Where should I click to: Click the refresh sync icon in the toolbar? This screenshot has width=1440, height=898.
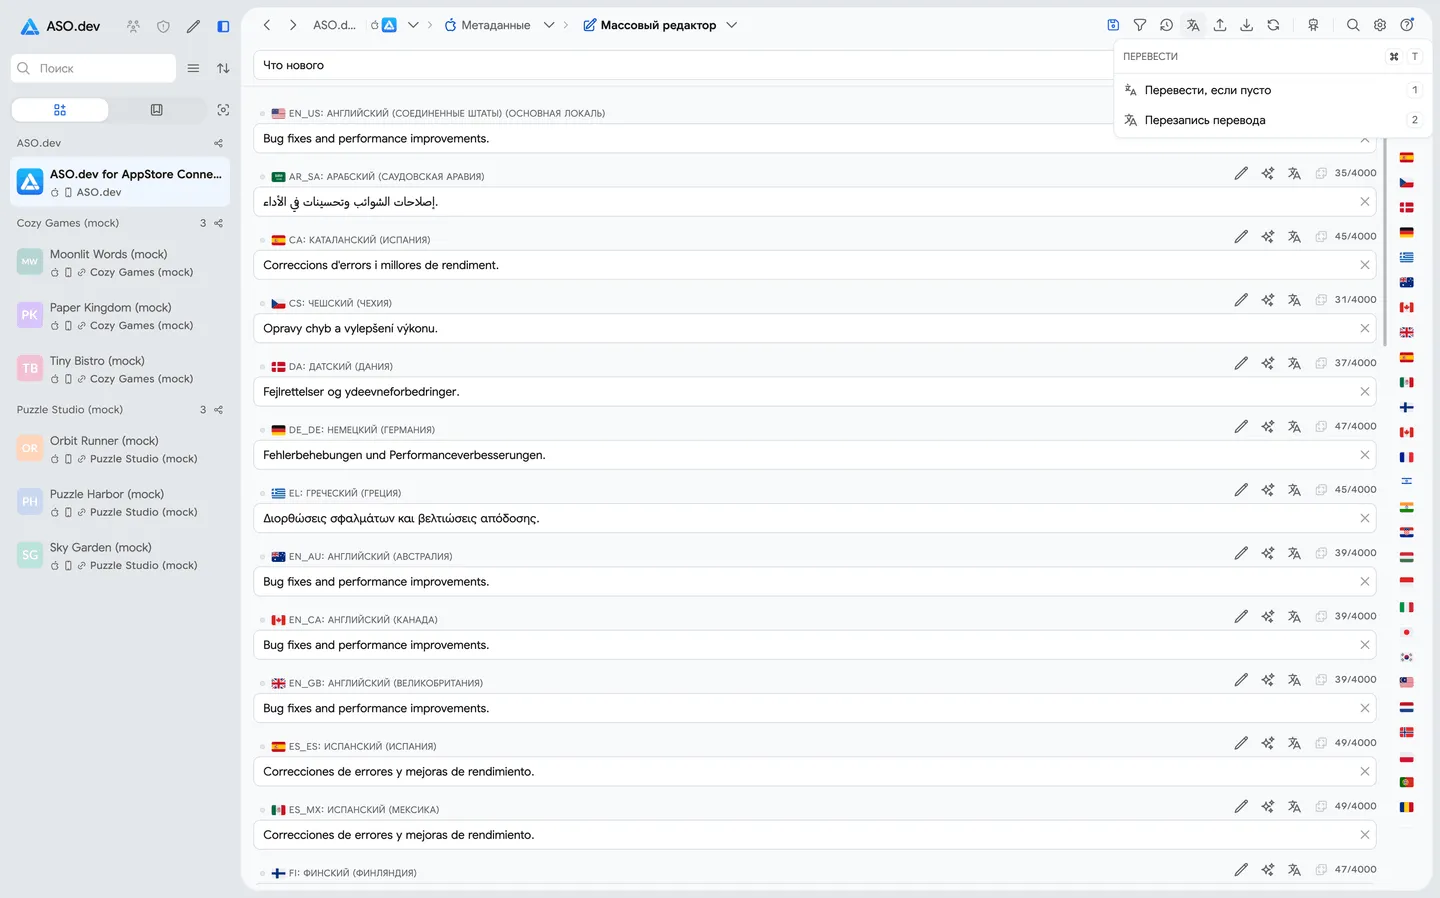pyautogui.click(x=1273, y=25)
